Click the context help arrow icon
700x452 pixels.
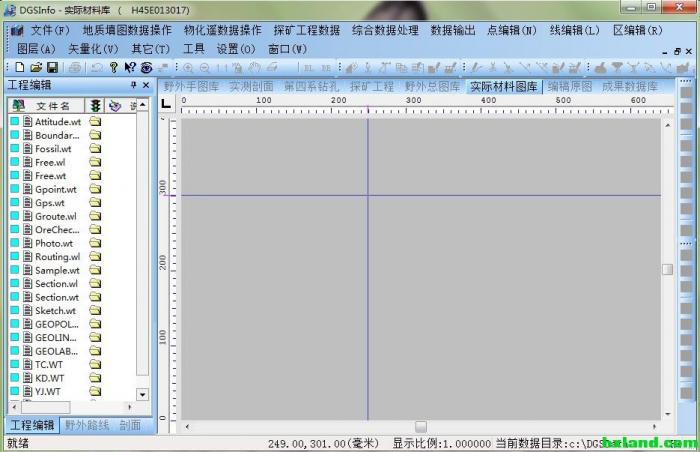[130, 67]
